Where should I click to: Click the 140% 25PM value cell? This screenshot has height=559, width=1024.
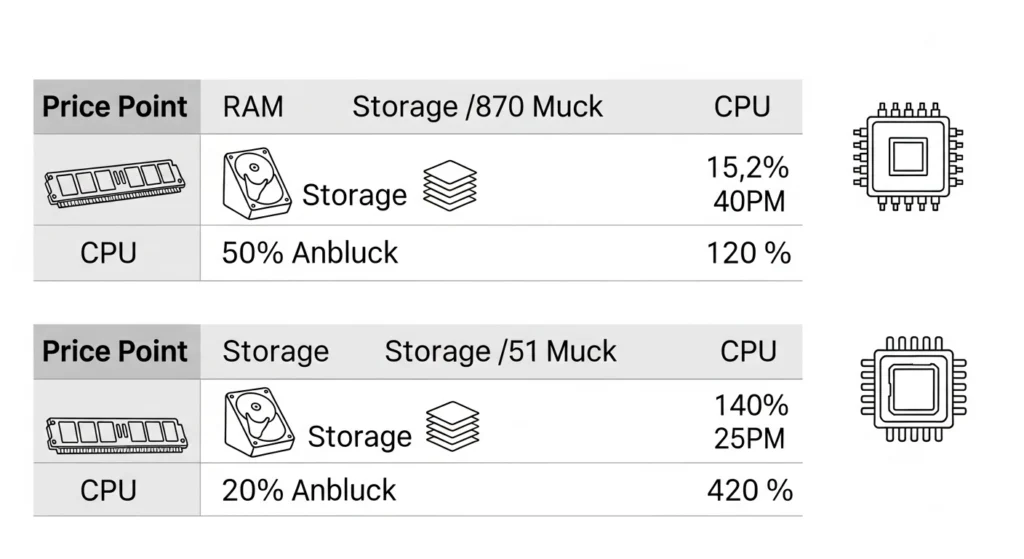tap(750, 421)
